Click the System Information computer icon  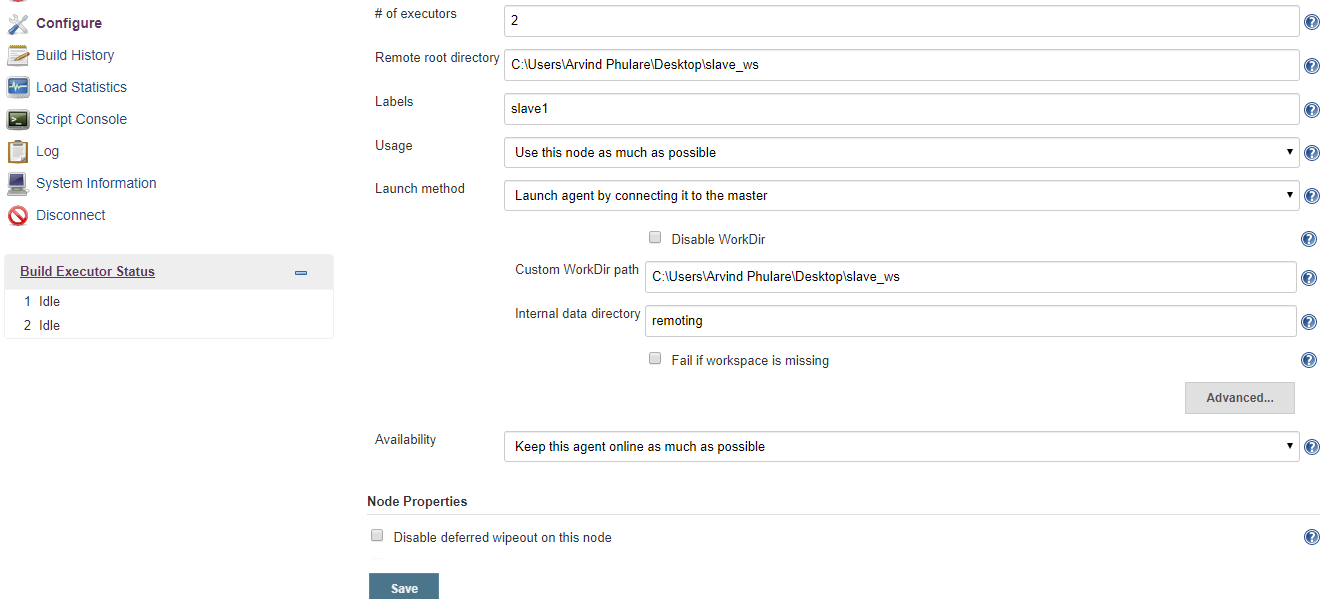[x=18, y=183]
